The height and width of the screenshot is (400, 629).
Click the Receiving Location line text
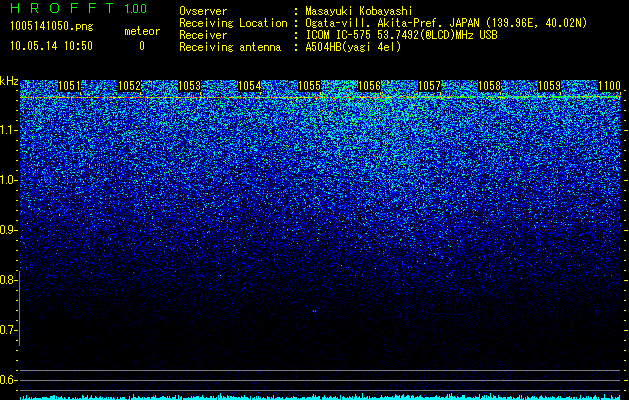click(445, 23)
